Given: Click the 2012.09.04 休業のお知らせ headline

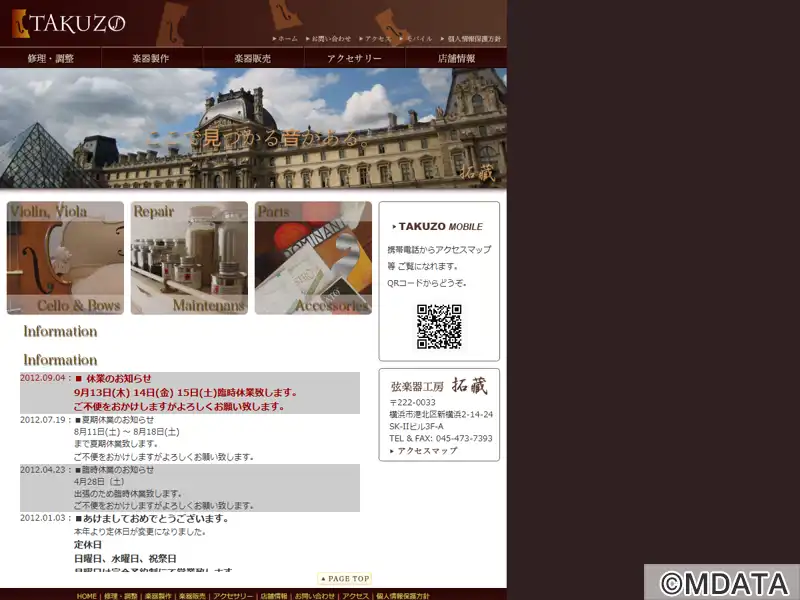Looking at the screenshot, I should tap(113, 379).
